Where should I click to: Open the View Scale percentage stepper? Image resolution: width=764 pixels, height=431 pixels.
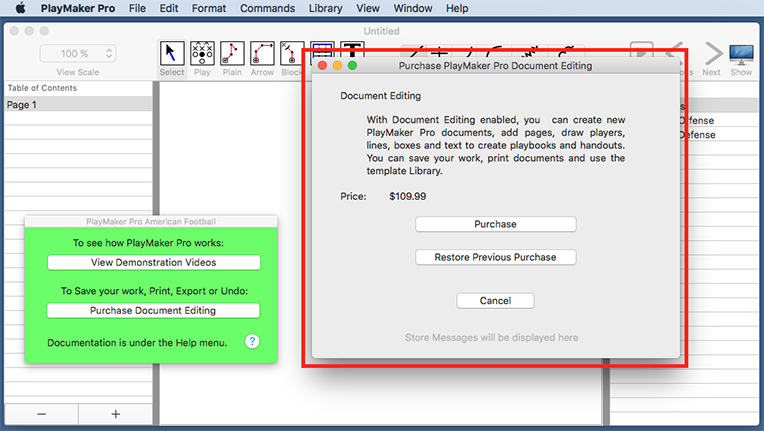point(109,53)
